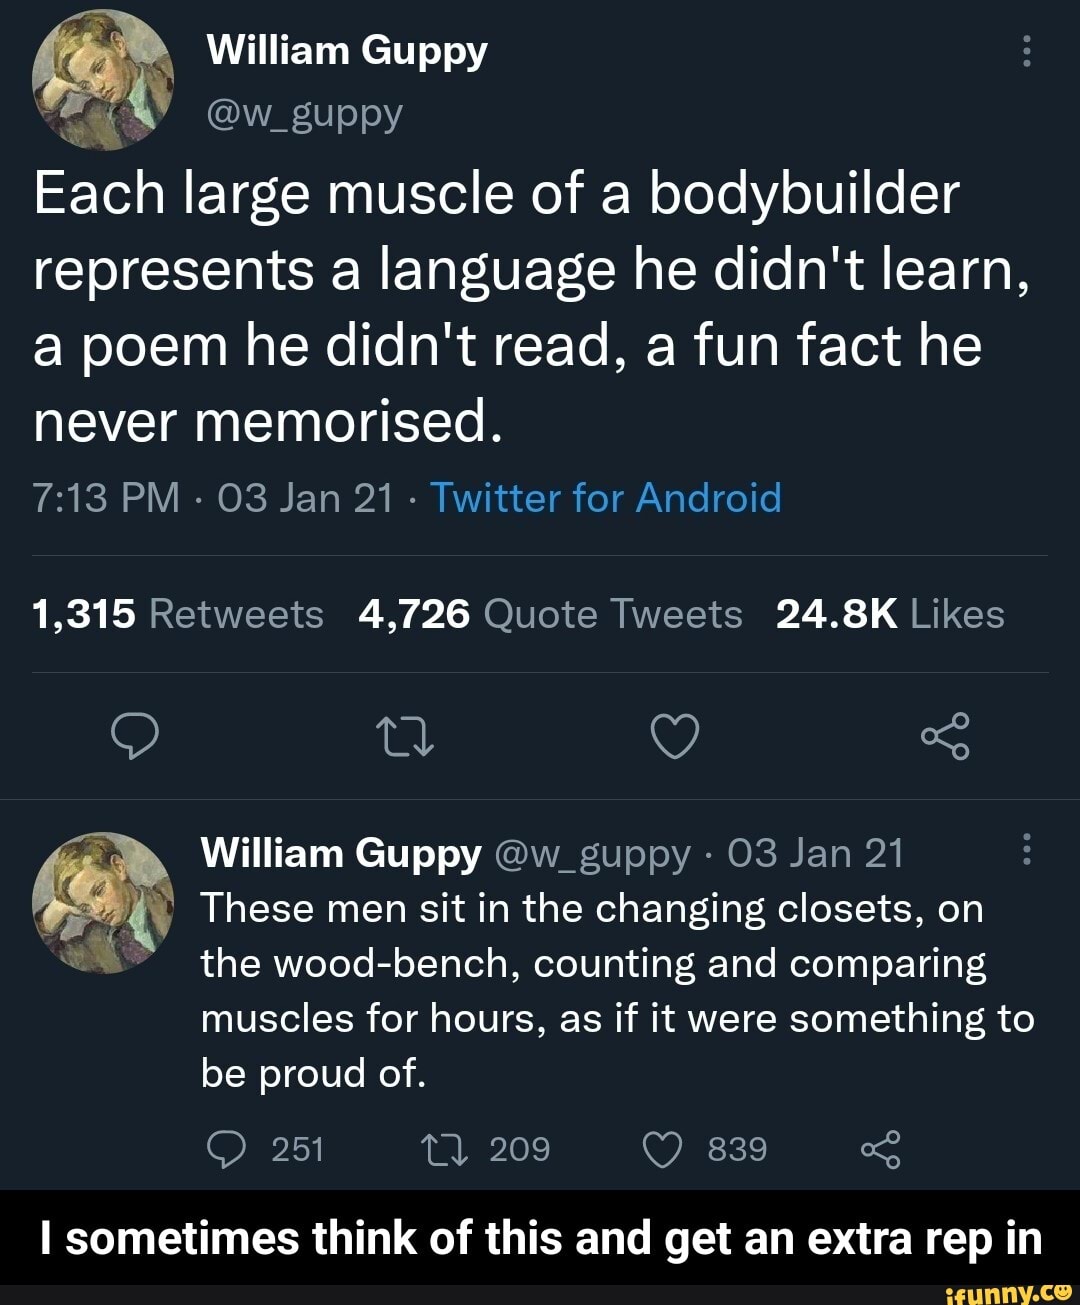
Task: Click the @w_guppy handle under the display name
Action: (x=304, y=113)
